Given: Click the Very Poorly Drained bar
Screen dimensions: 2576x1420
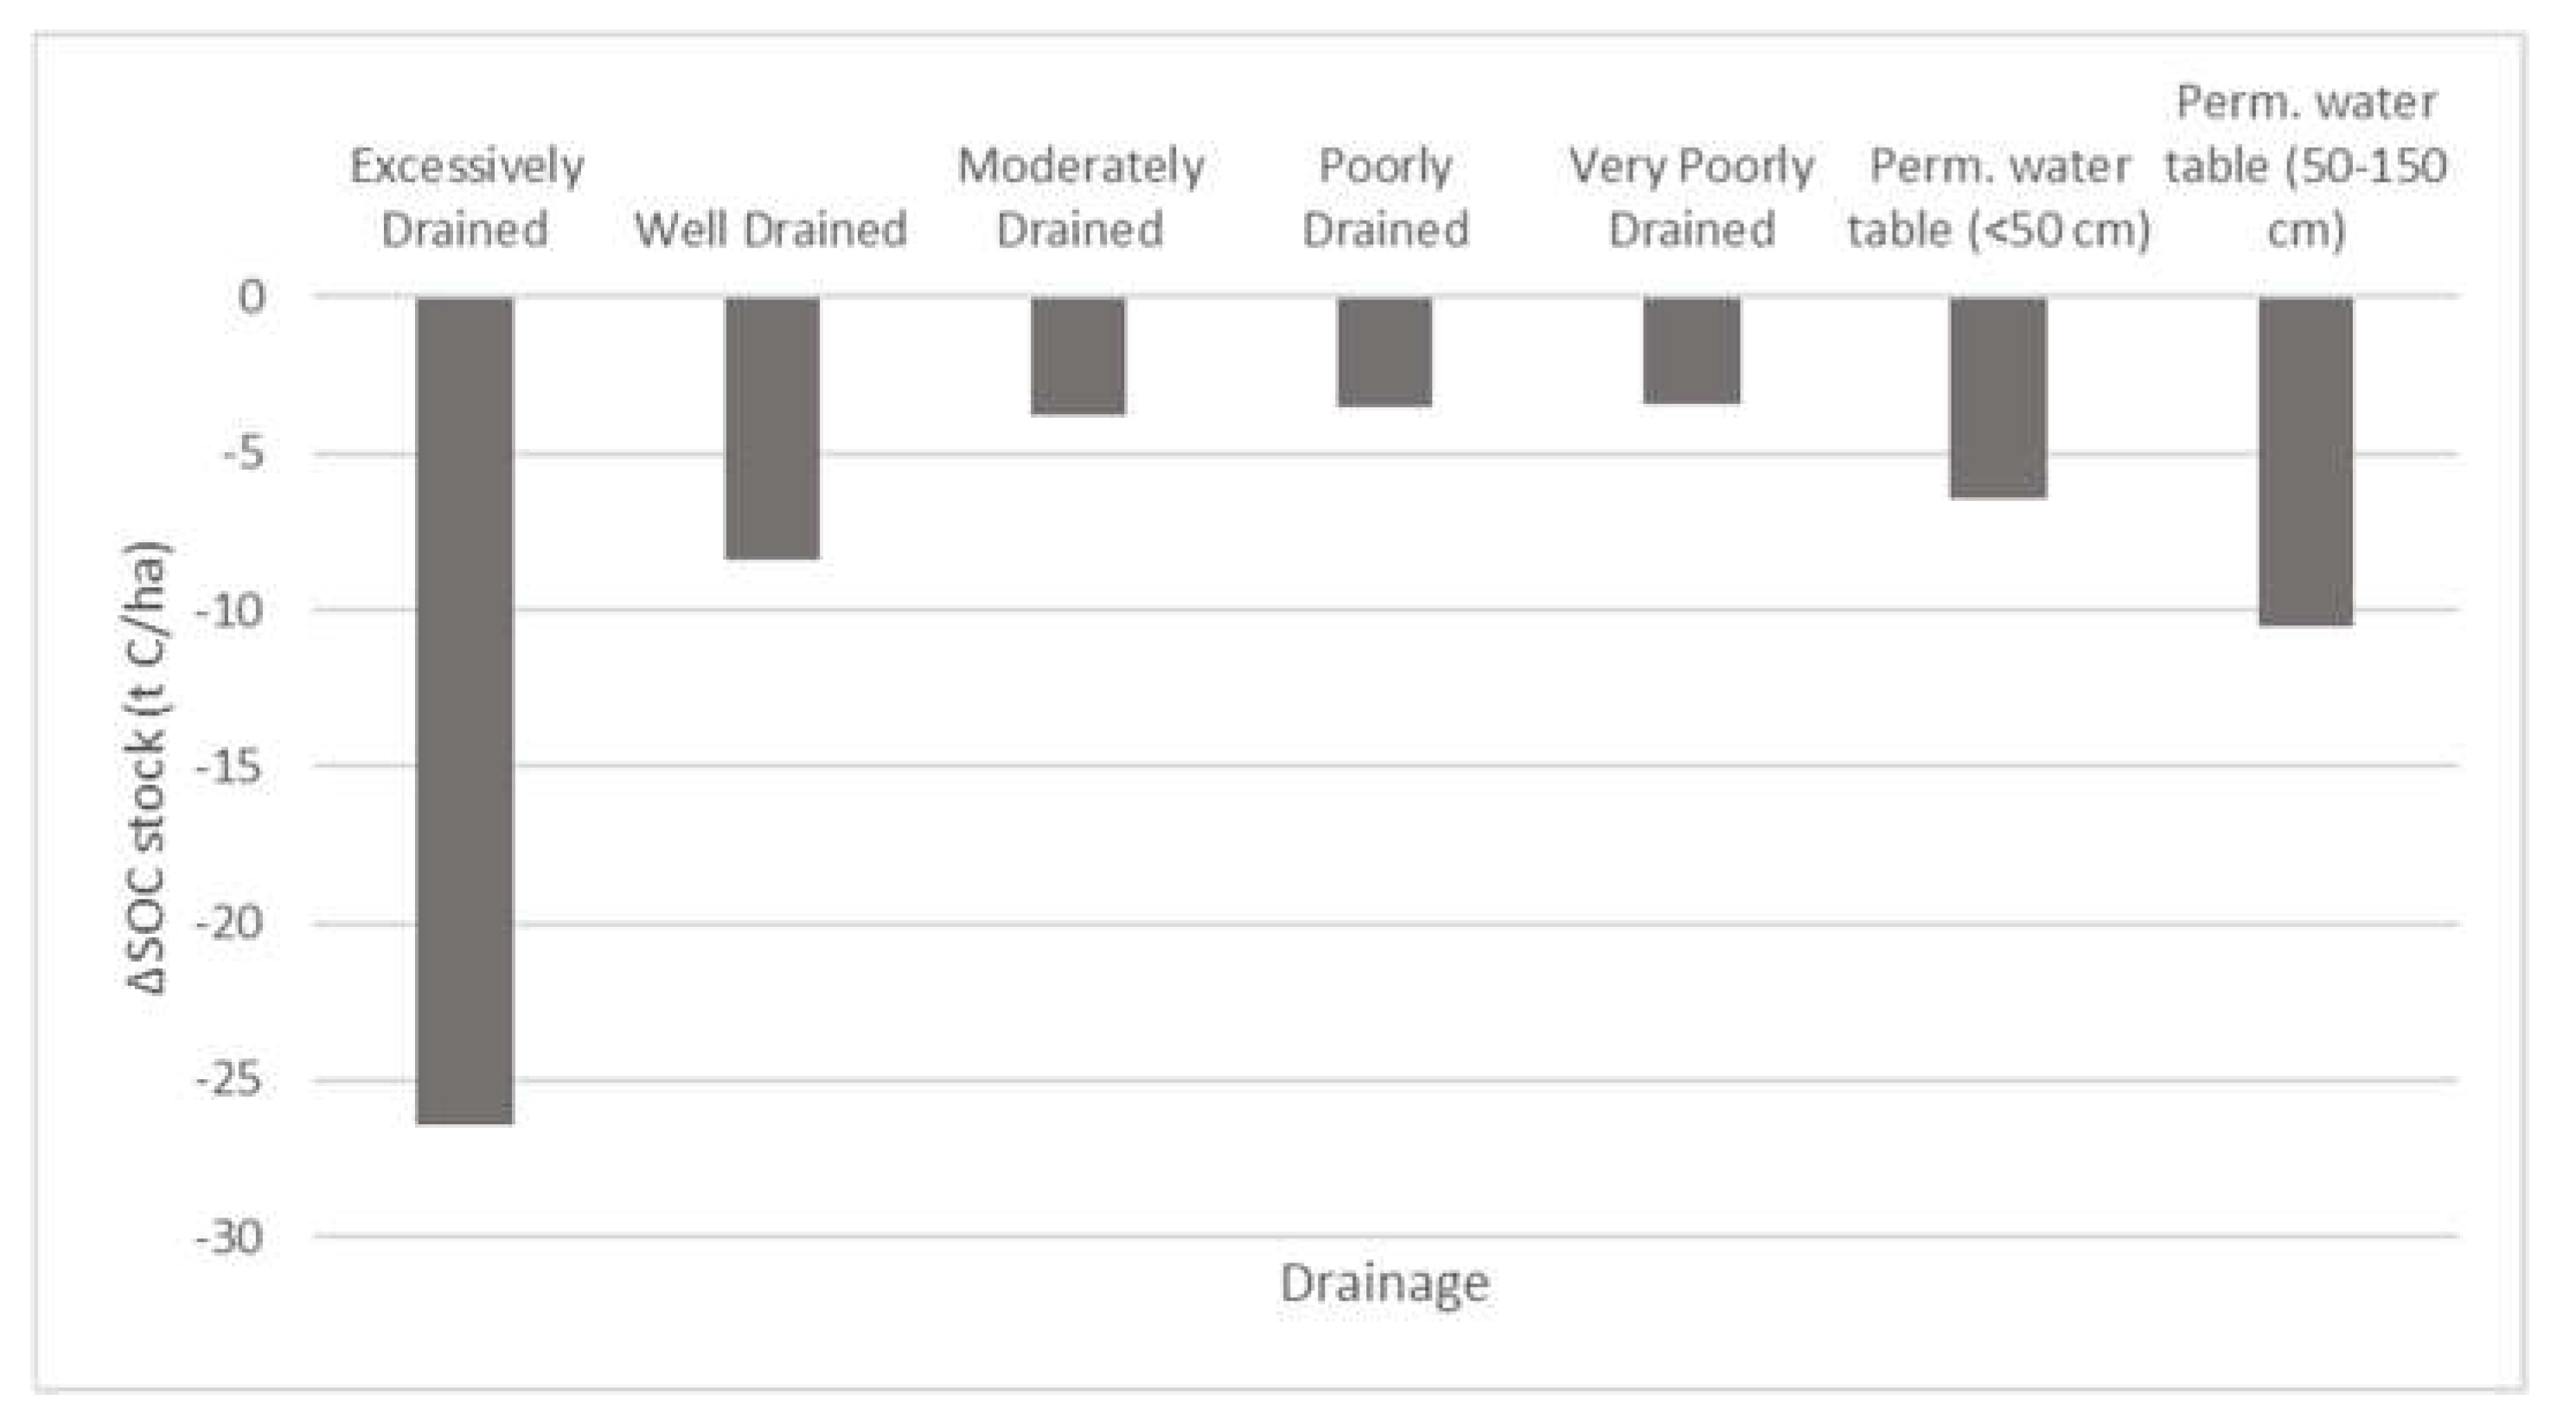Looking at the screenshot, I should tap(1692, 350).
